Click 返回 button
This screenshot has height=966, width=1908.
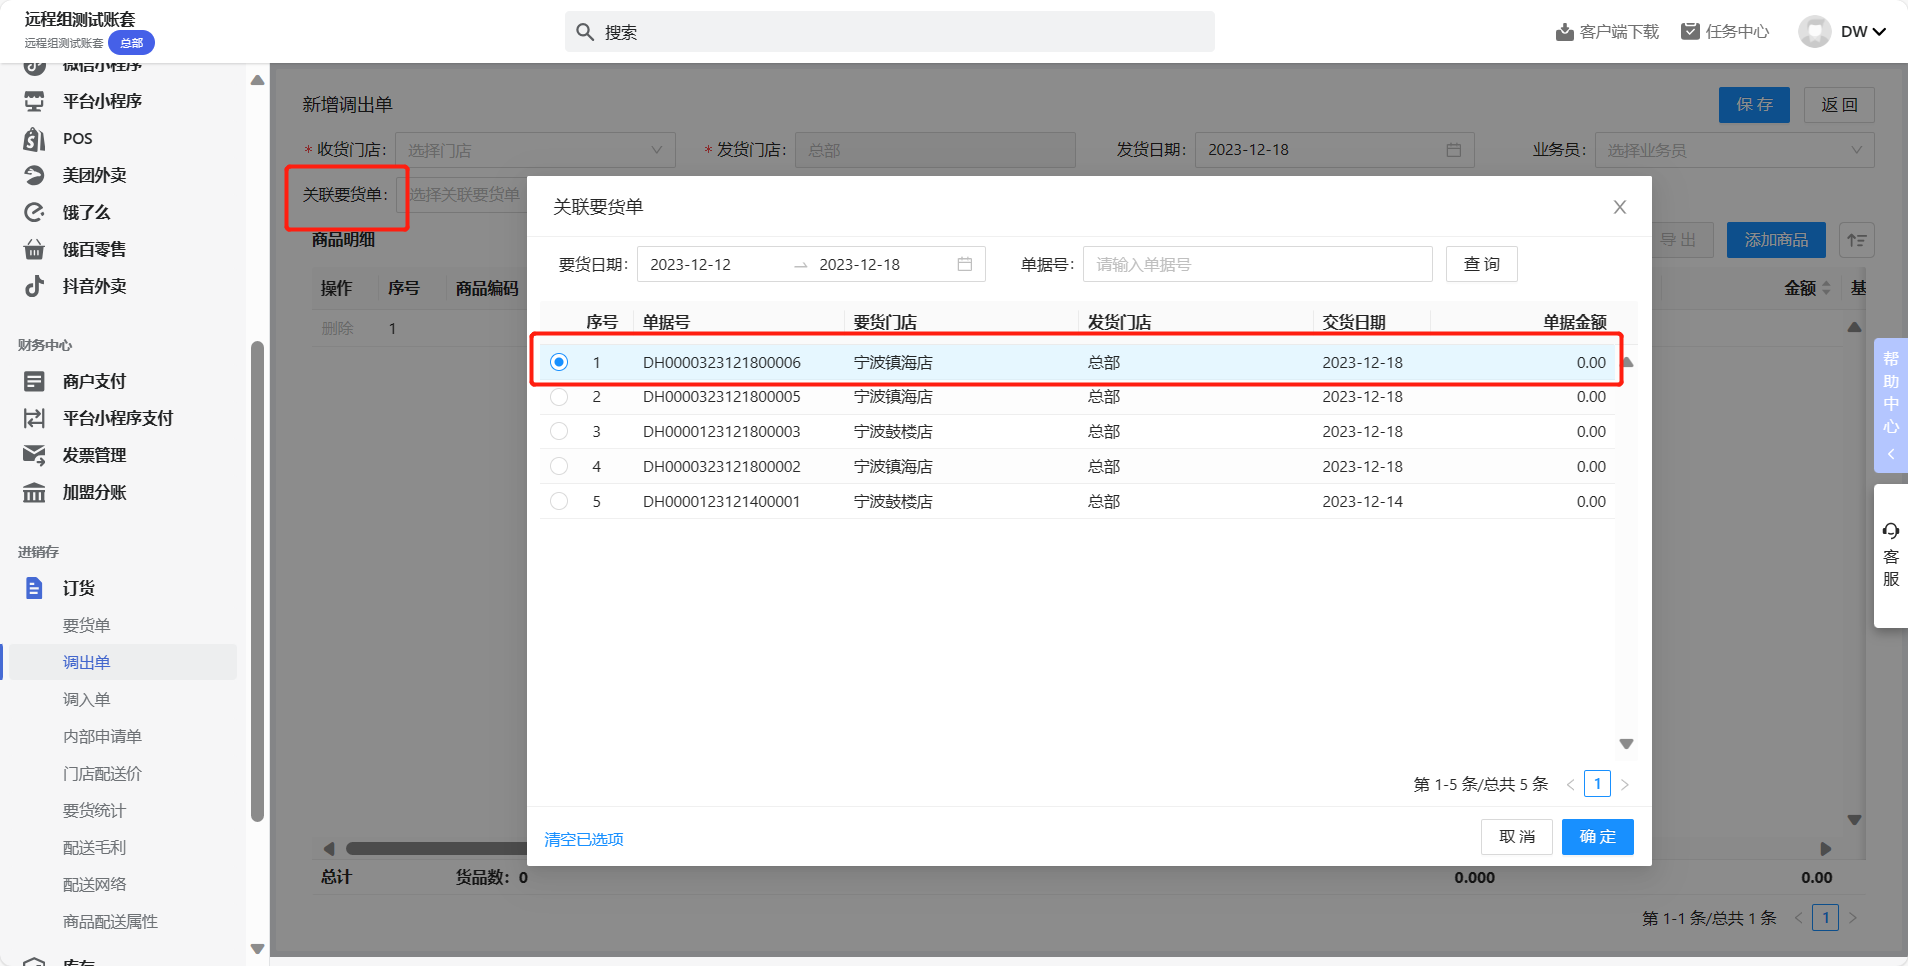(1839, 105)
